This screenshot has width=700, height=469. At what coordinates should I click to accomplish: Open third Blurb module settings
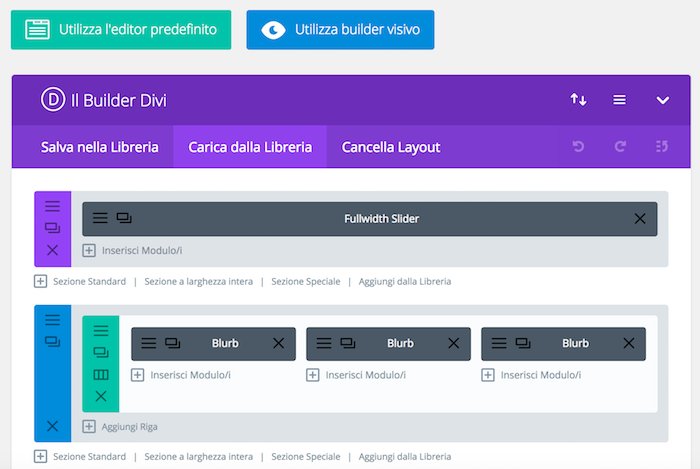(x=499, y=343)
